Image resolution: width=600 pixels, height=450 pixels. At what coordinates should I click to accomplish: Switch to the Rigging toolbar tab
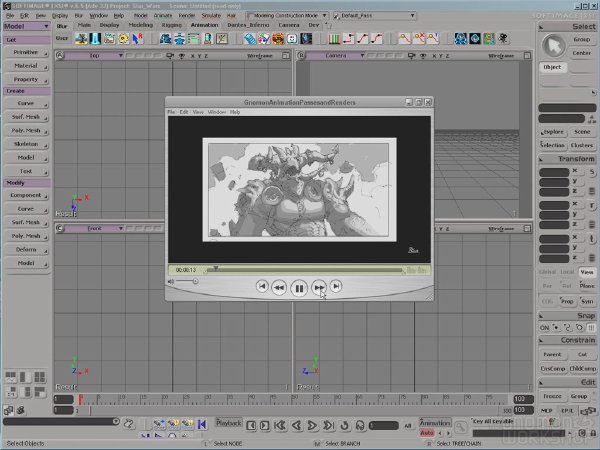coord(171,25)
